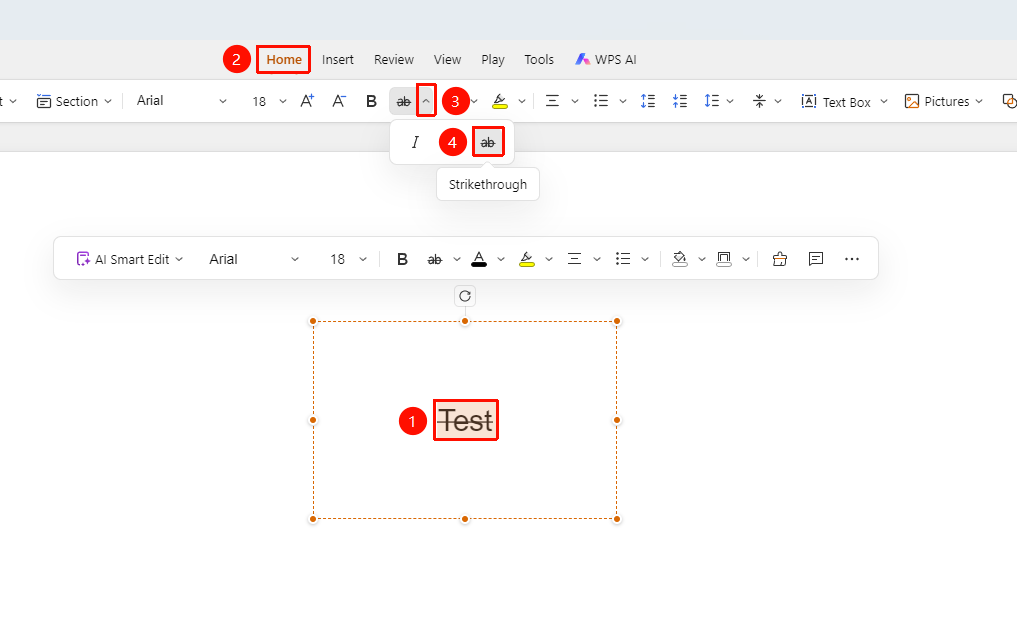
Task: Click the Increase font size icon
Action: pos(307,101)
